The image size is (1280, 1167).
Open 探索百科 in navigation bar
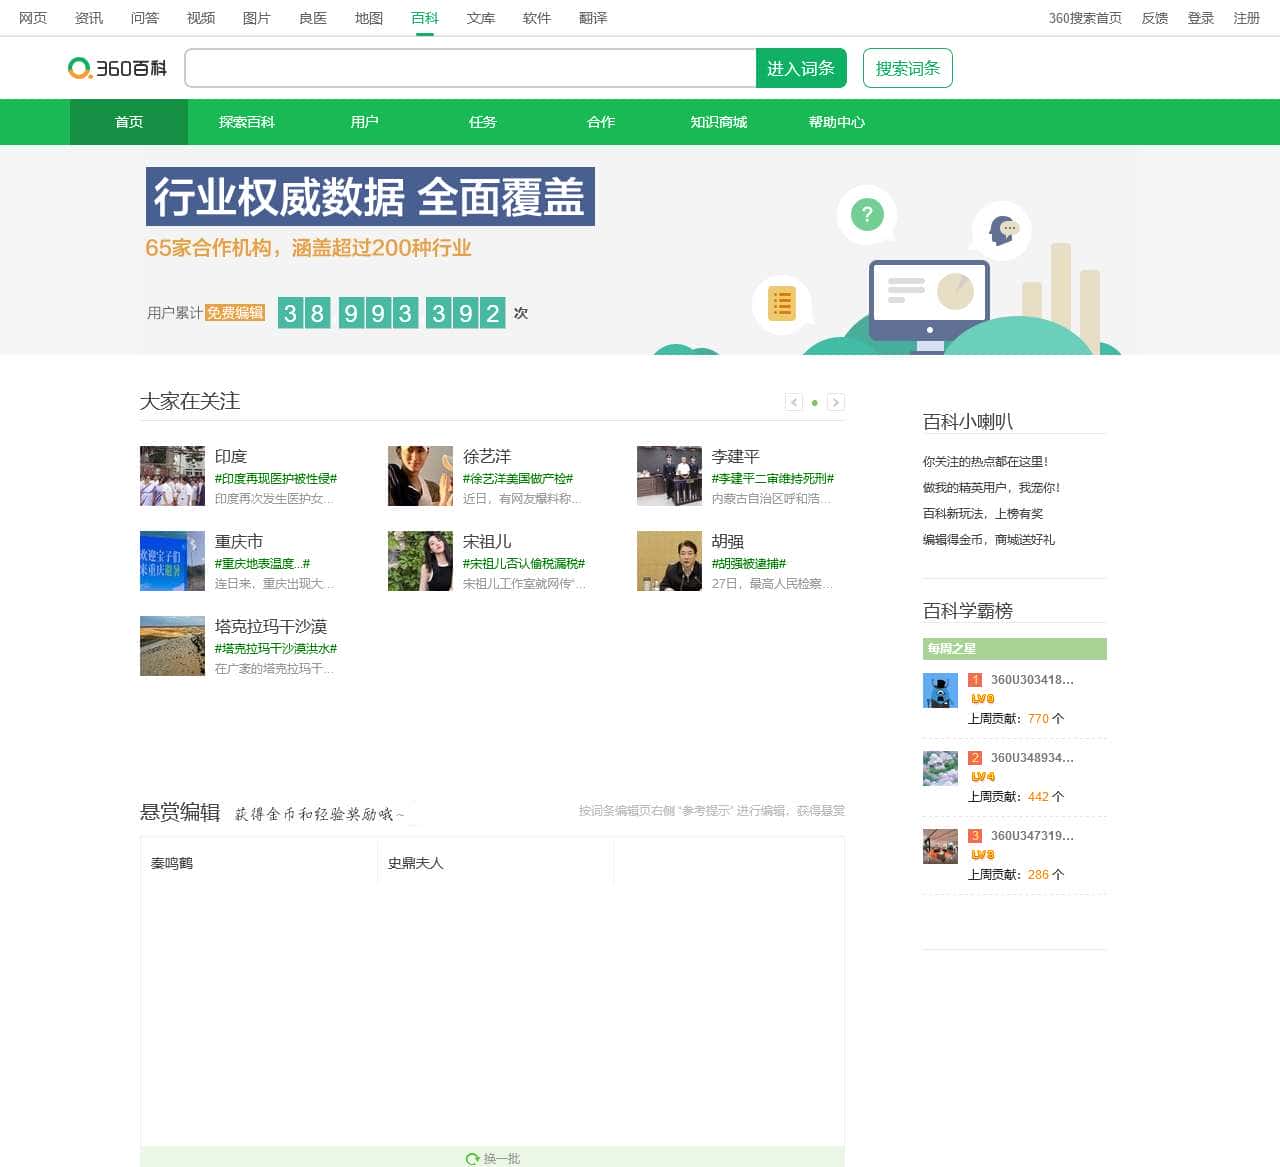click(247, 122)
